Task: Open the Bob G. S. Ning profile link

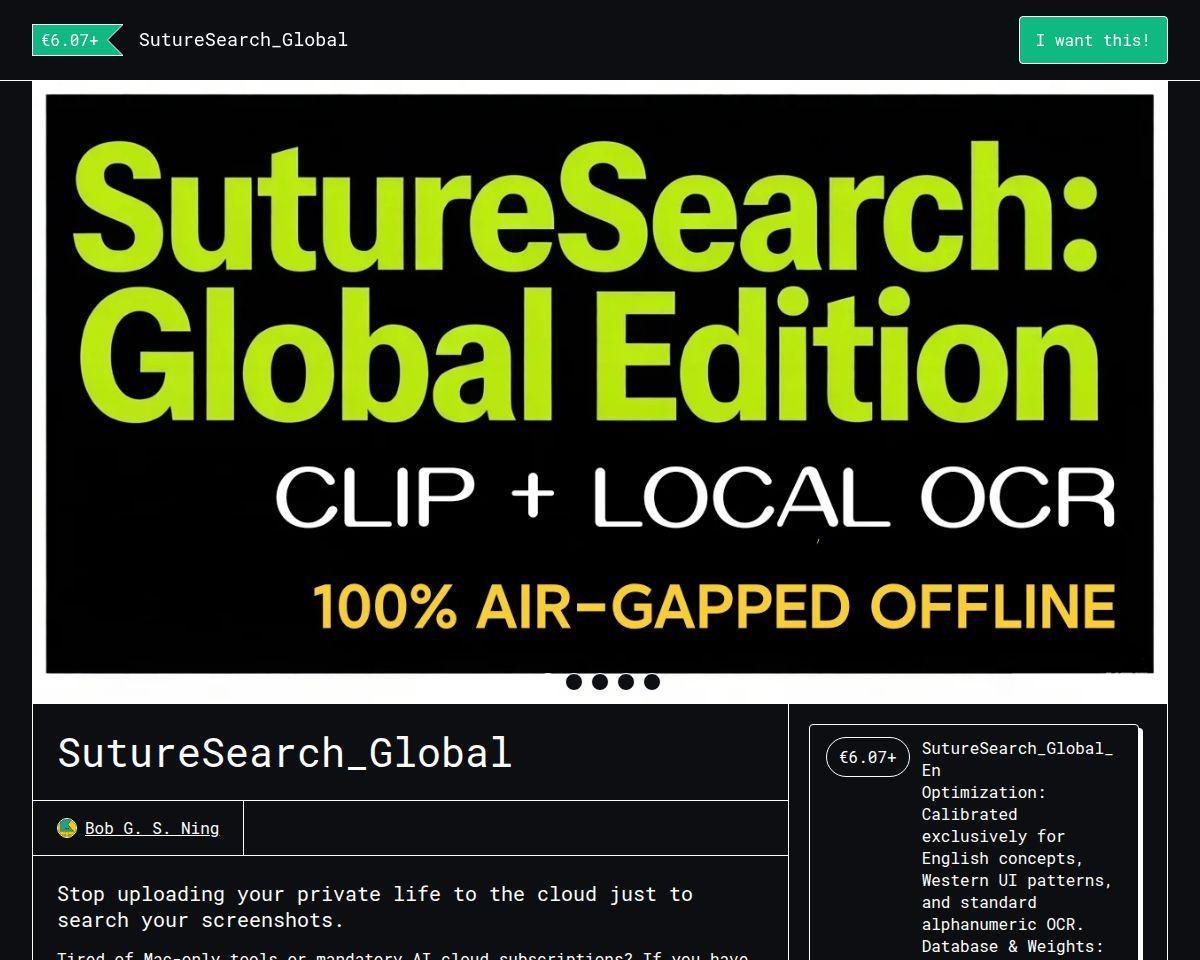Action: pos(152,828)
